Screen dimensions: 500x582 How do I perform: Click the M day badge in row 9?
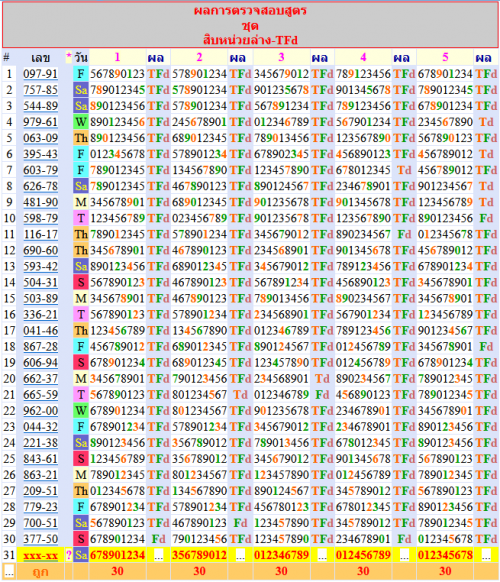[x=81, y=202]
